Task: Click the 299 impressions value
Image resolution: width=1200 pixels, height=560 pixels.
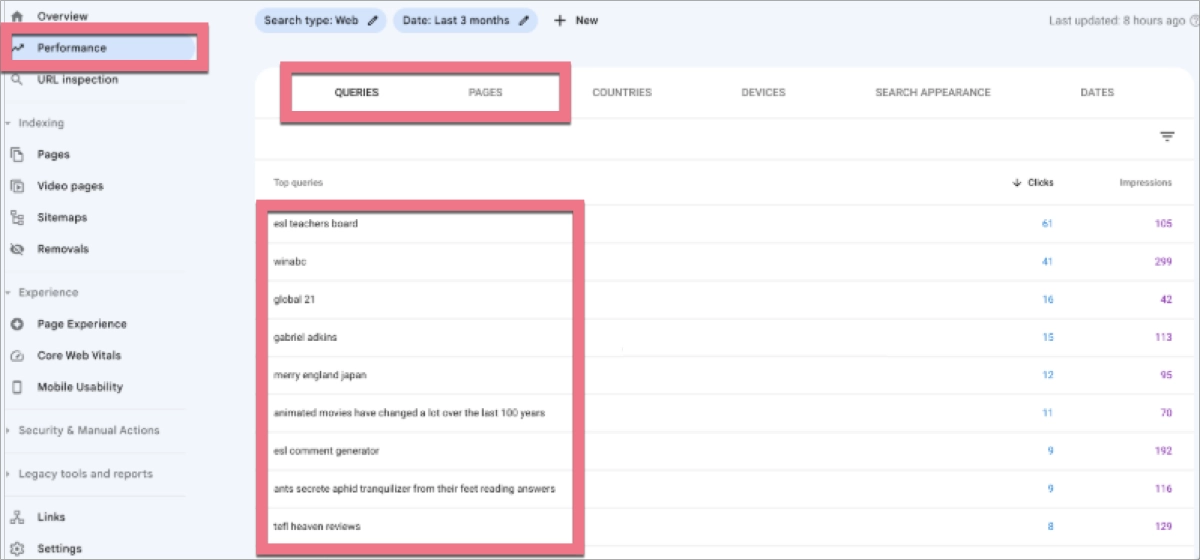Action: 1163,261
